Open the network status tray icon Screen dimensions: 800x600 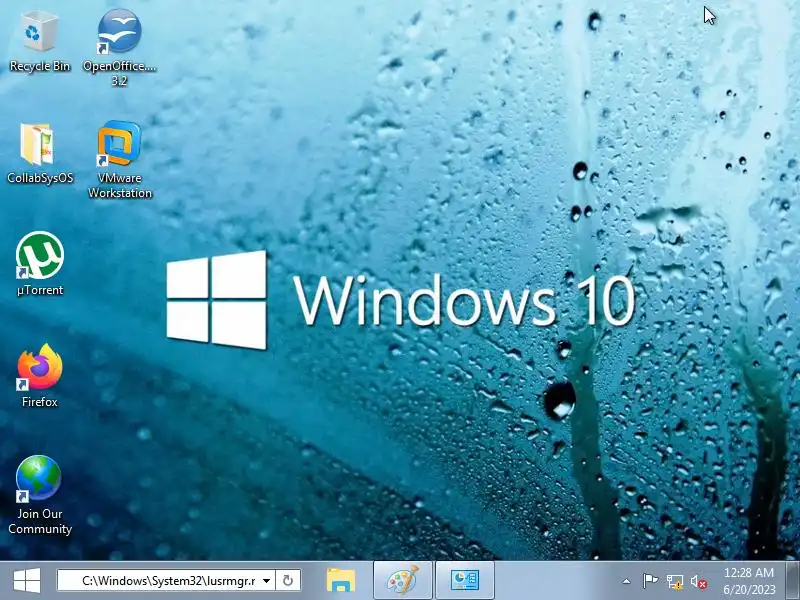(x=674, y=581)
